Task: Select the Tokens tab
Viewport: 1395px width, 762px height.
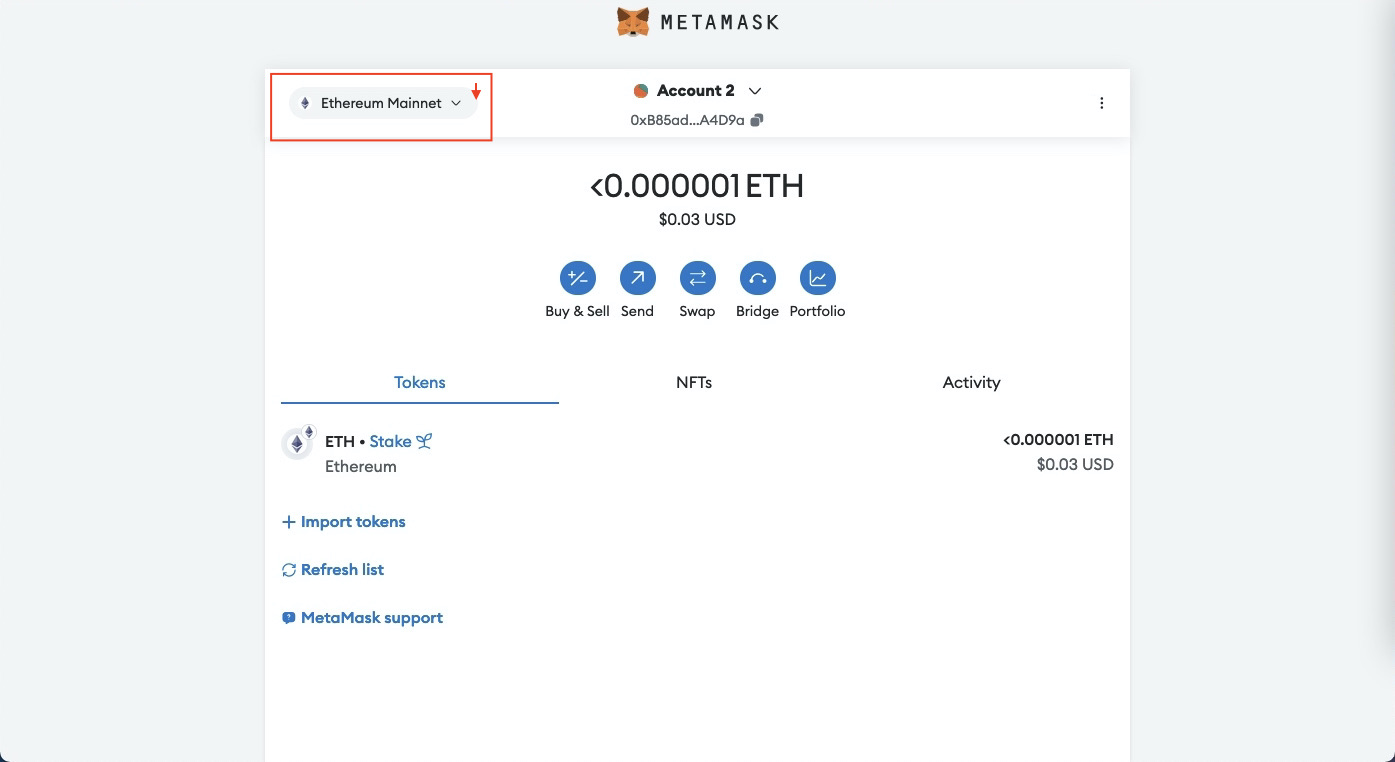Action: point(419,382)
